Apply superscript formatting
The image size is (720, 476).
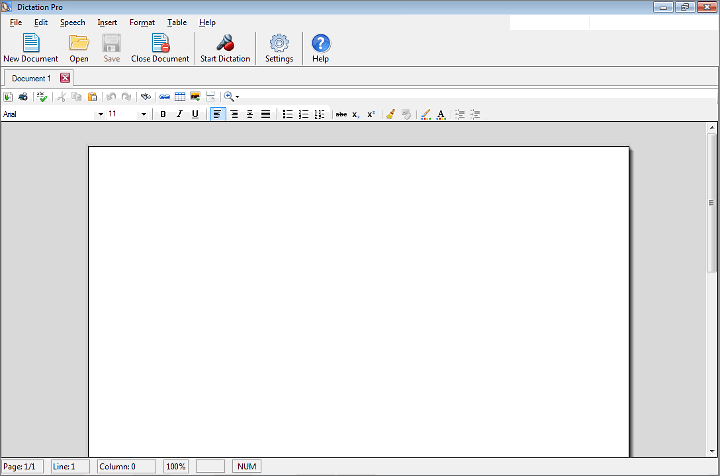[x=371, y=114]
